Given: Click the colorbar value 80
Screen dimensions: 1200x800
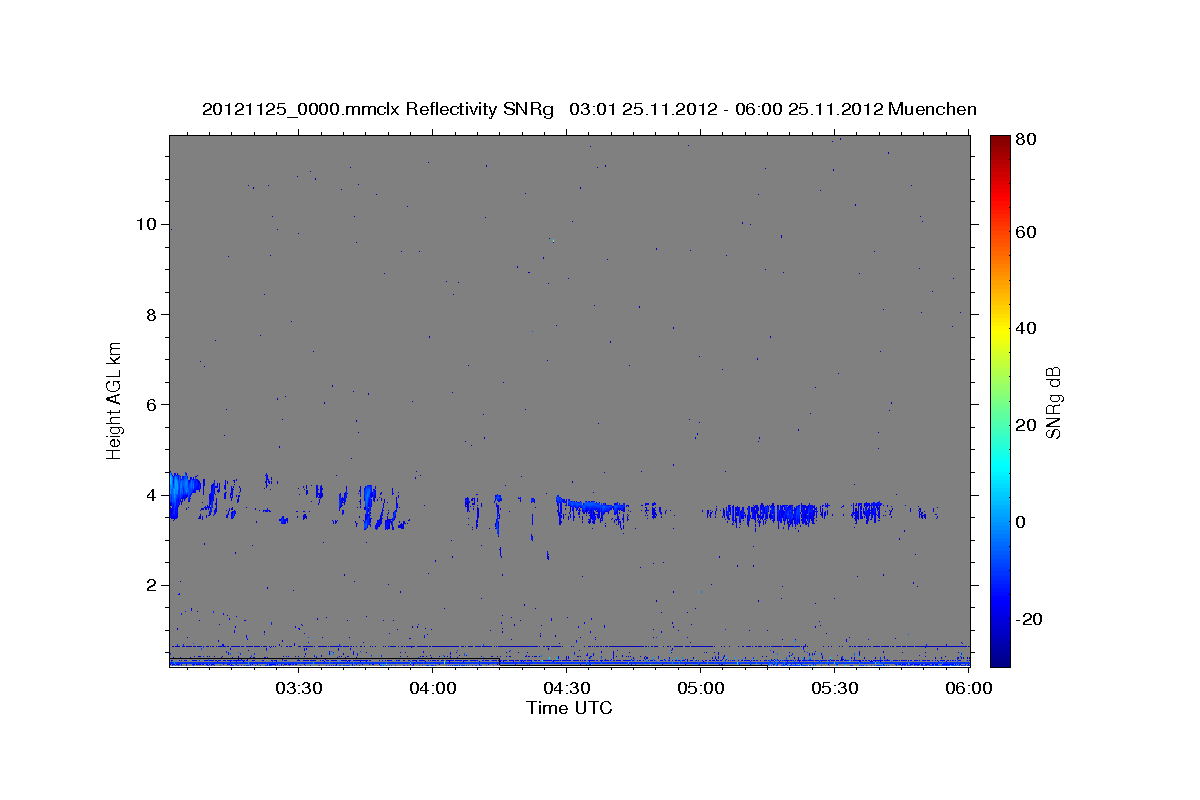Looking at the screenshot, I should coord(1026,140).
